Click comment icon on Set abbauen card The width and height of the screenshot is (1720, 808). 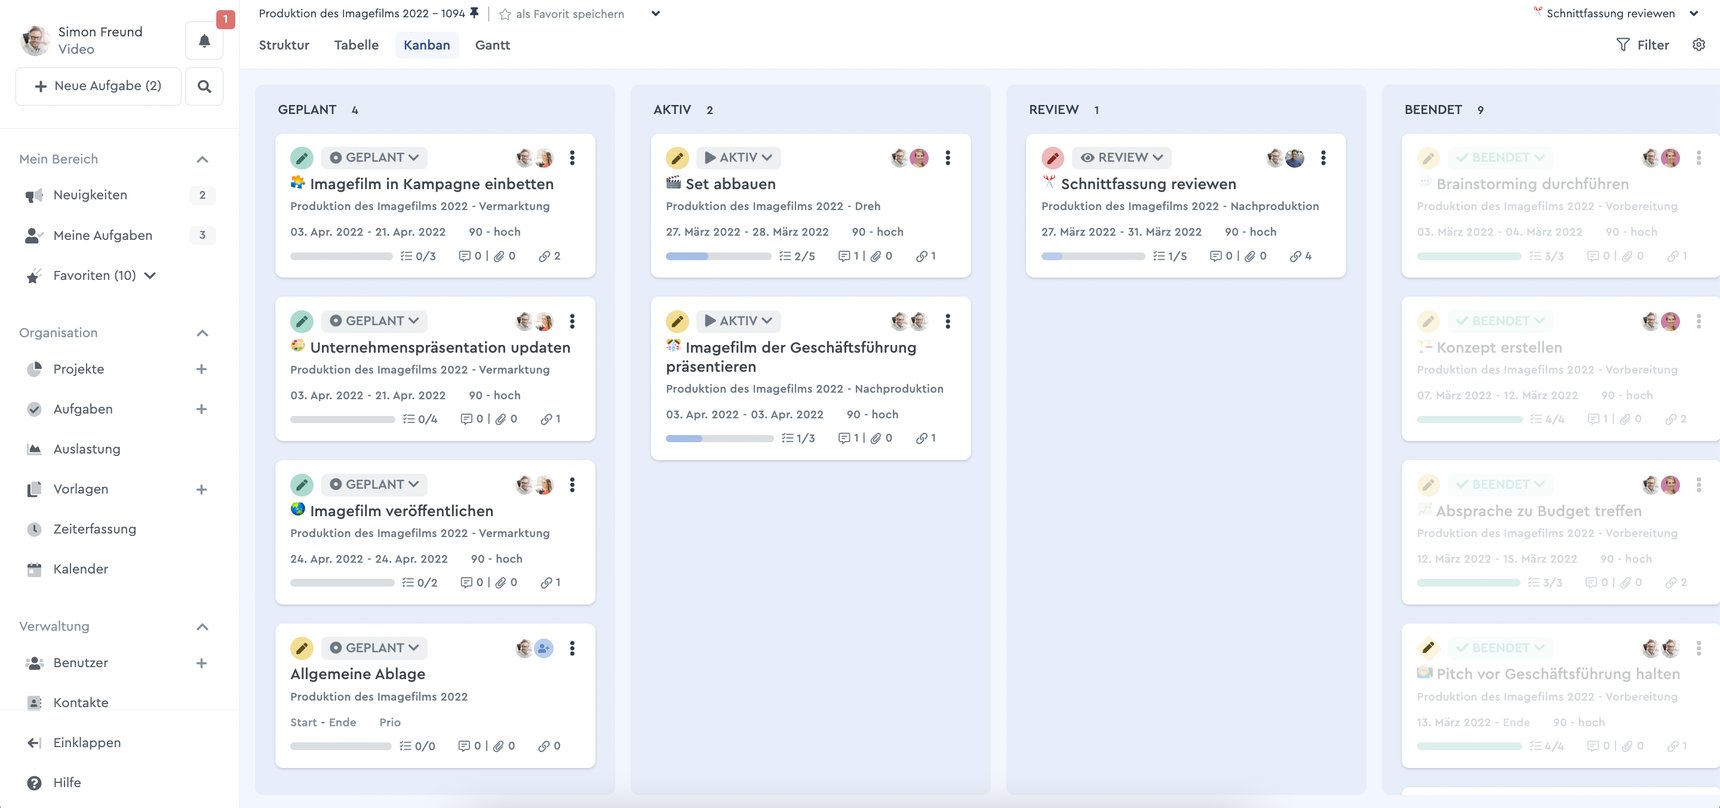(844, 256)
